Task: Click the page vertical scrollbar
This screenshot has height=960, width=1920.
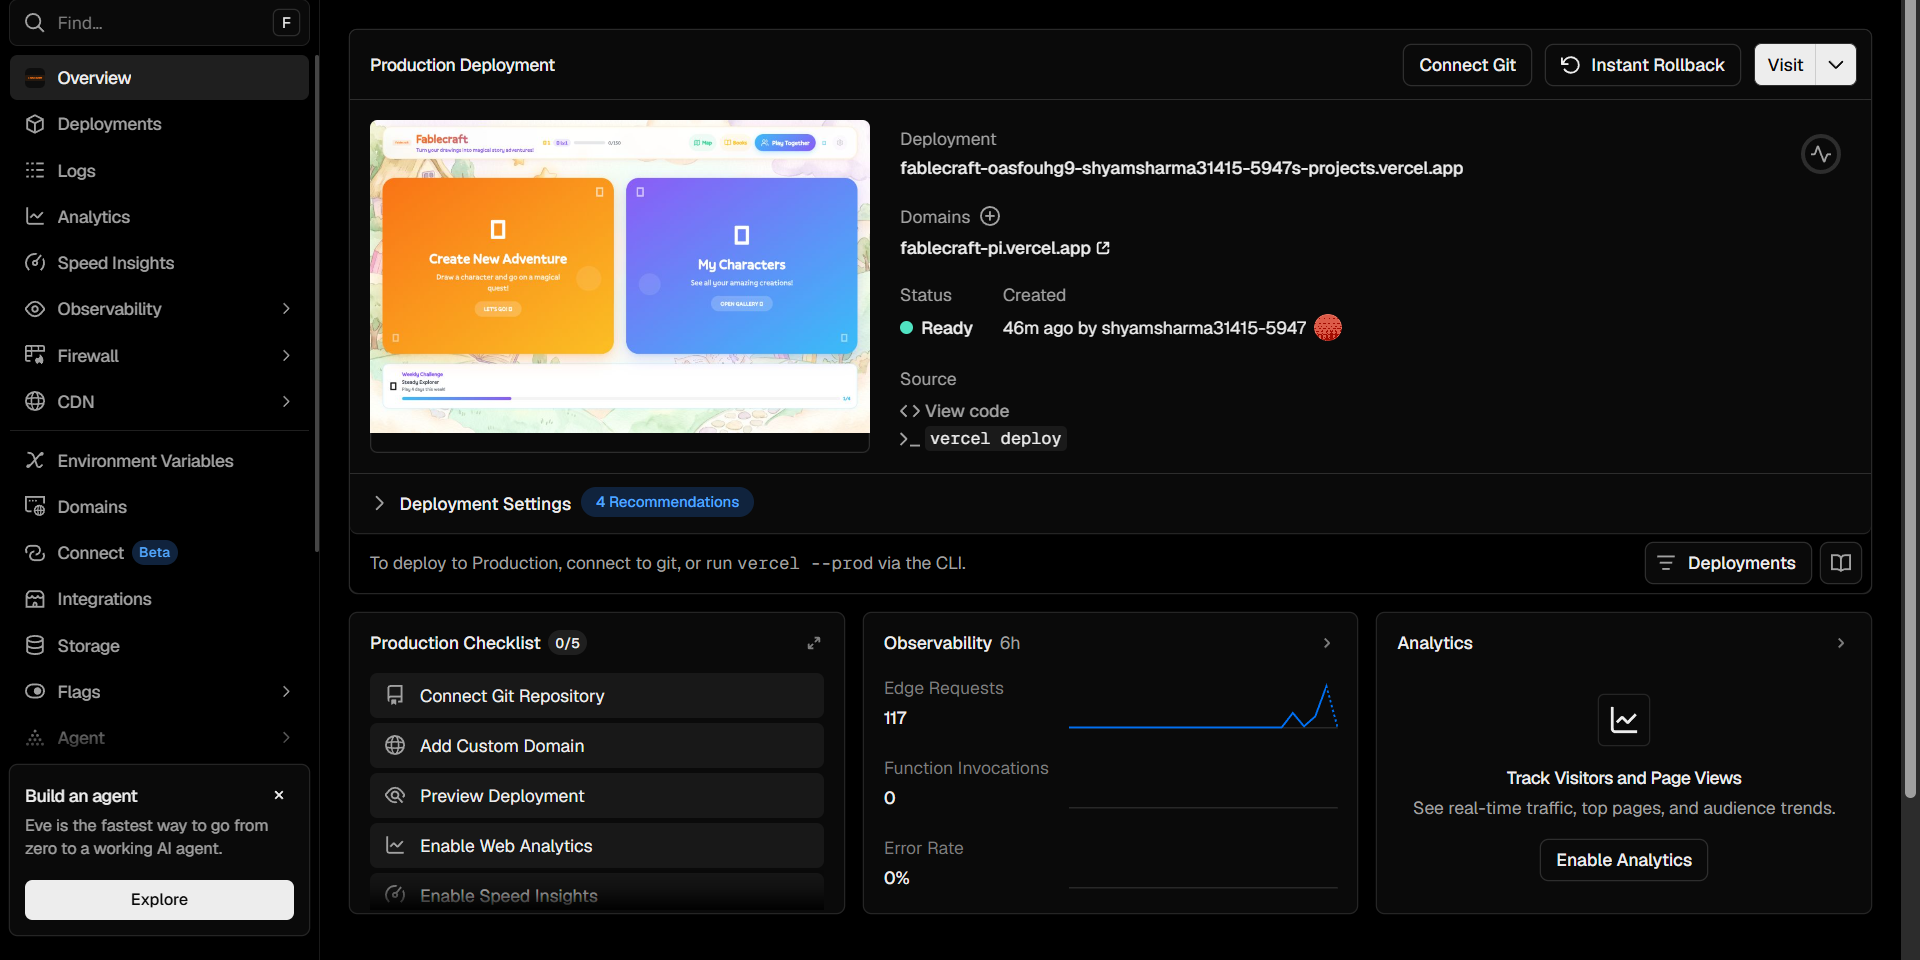Action: [1910, 400]
